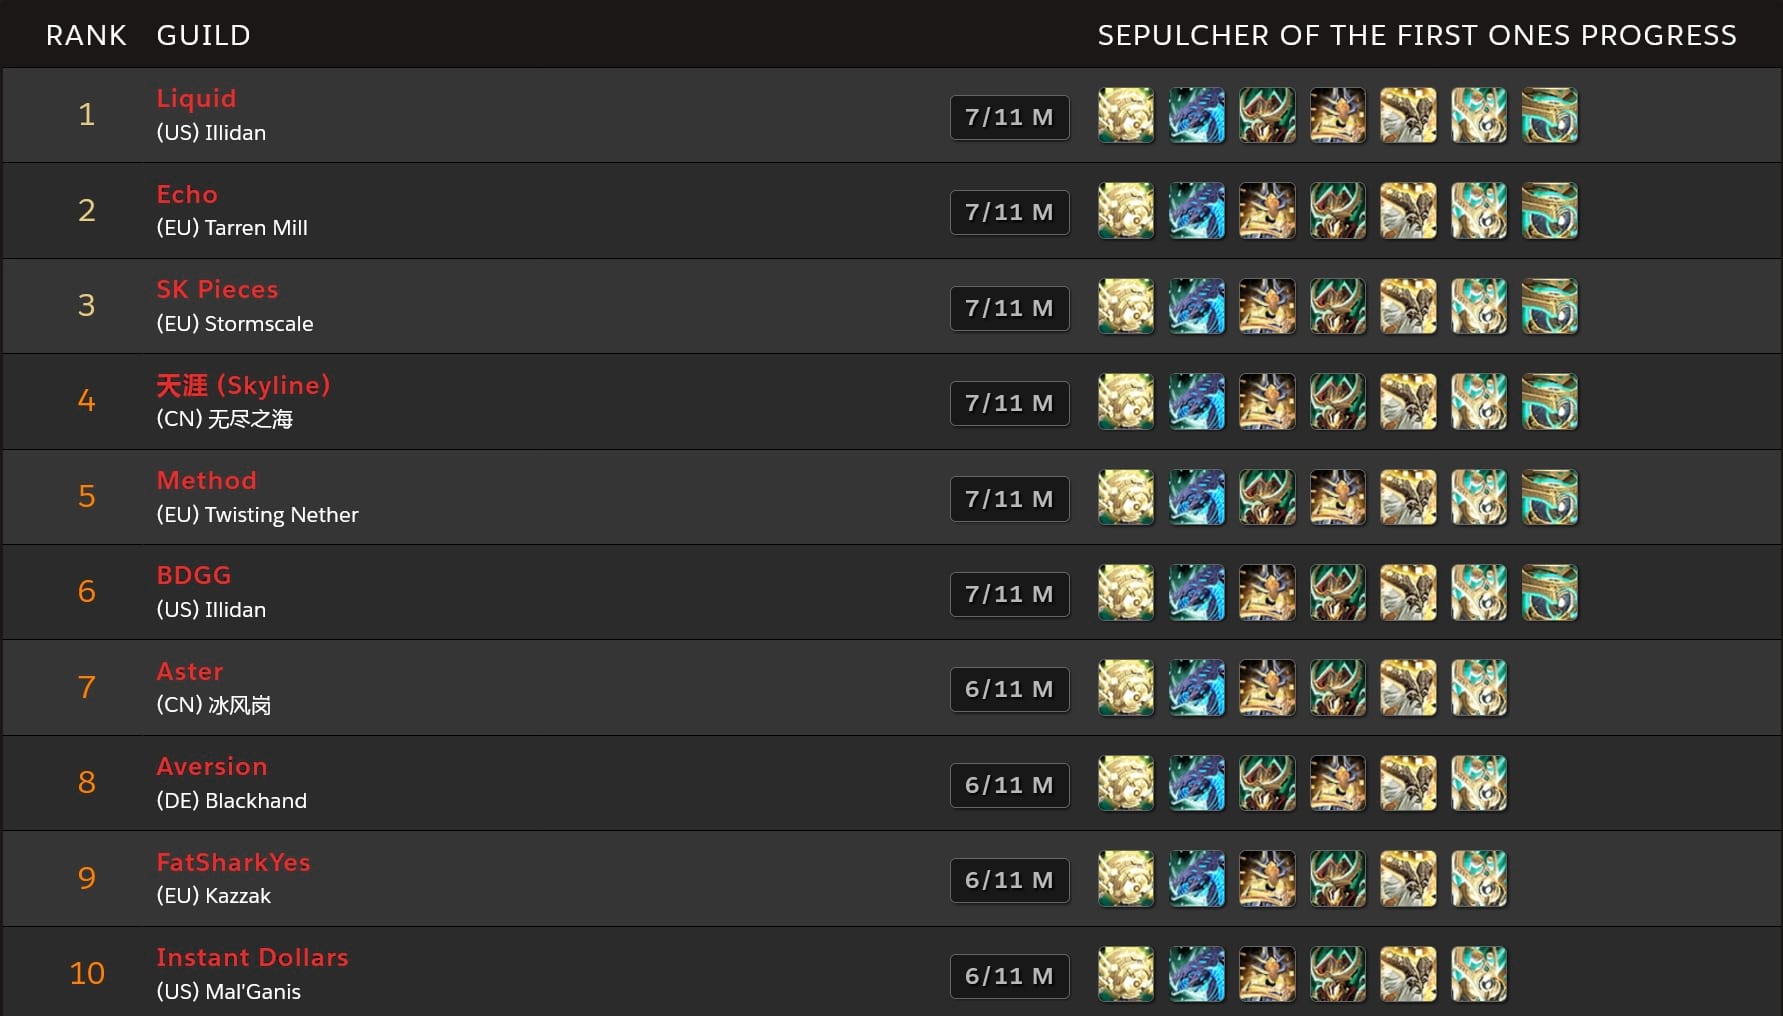Visit the FatSharkYes guild page
Screen dimensions: 1783x1016
[x=233, y=862]
